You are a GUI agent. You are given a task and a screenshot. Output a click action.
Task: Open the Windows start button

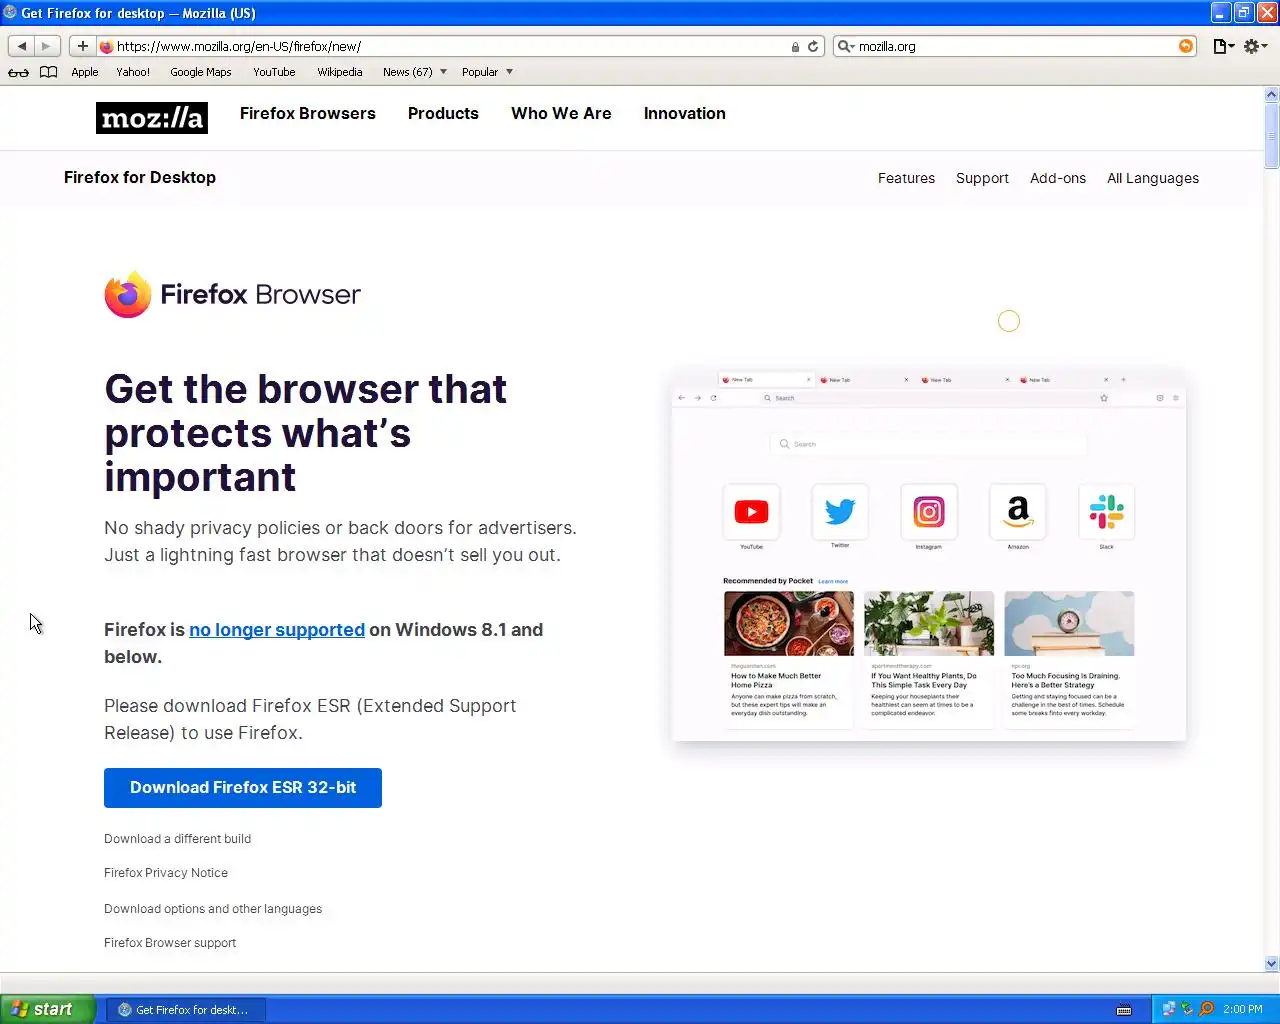[x=47, y=1009]
